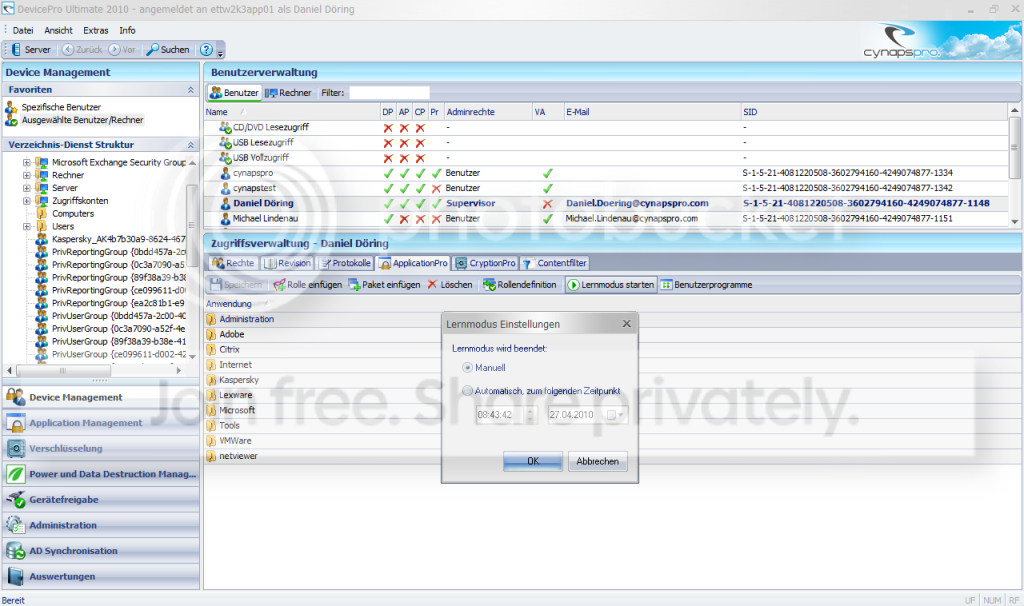Select the USB Vollzugriff row
Viewport: 1024px width, 606px height.
(x=607, y=158)
